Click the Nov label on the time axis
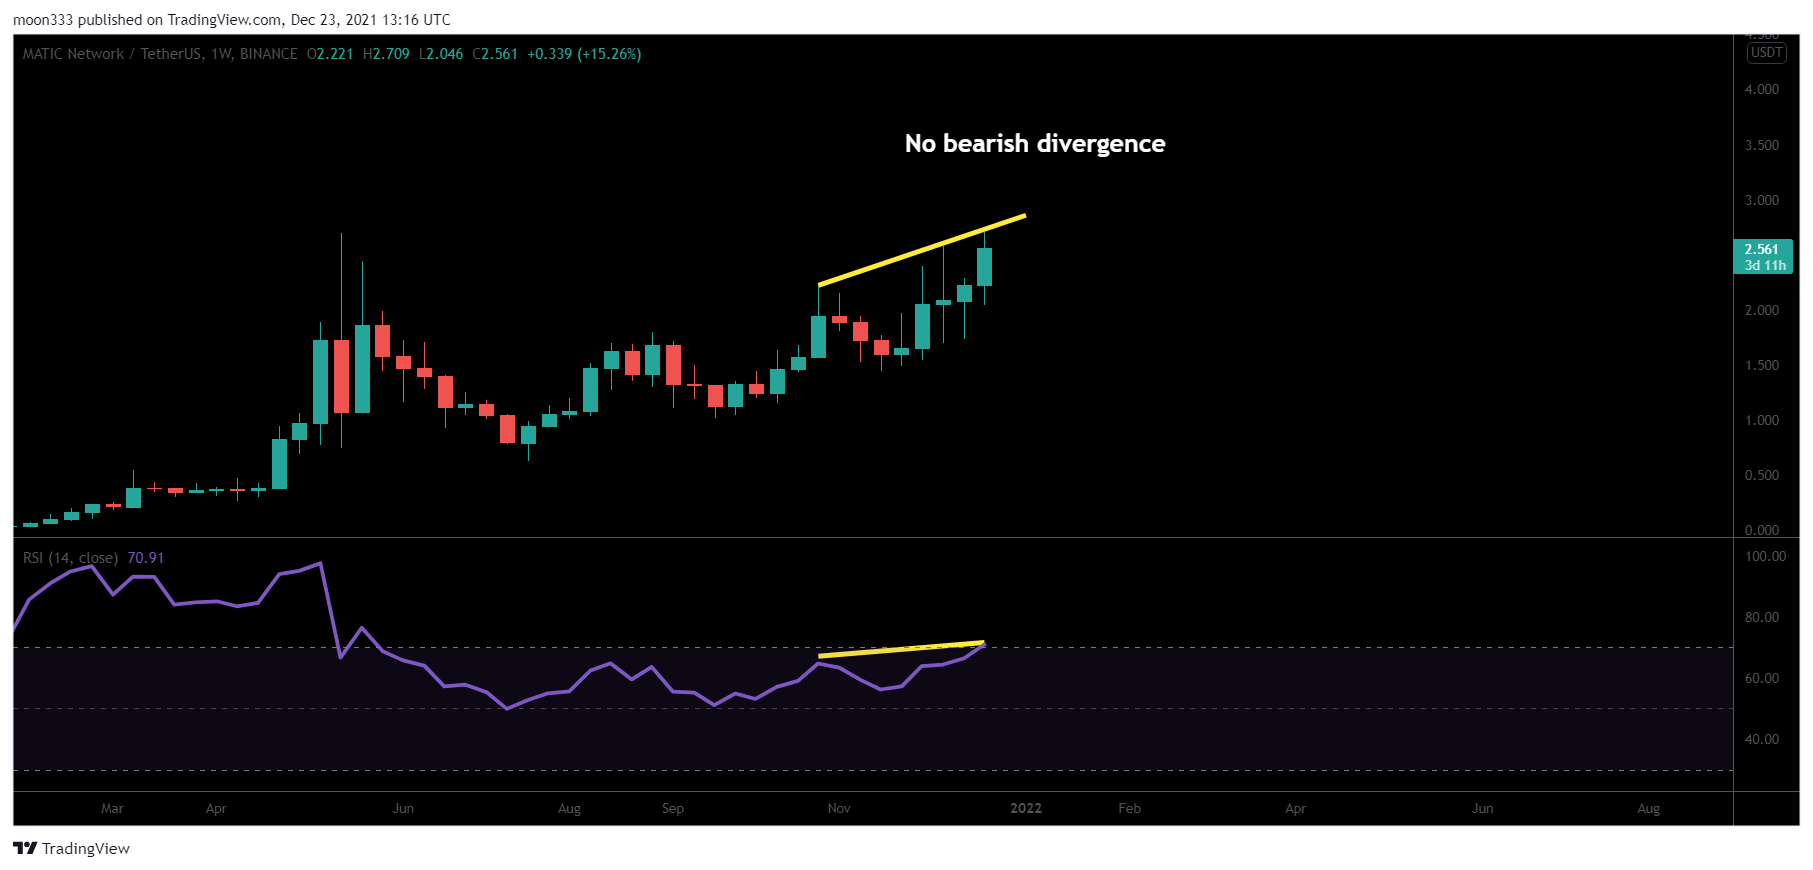The image size is (1813, 870). click(x=839, y=808)
